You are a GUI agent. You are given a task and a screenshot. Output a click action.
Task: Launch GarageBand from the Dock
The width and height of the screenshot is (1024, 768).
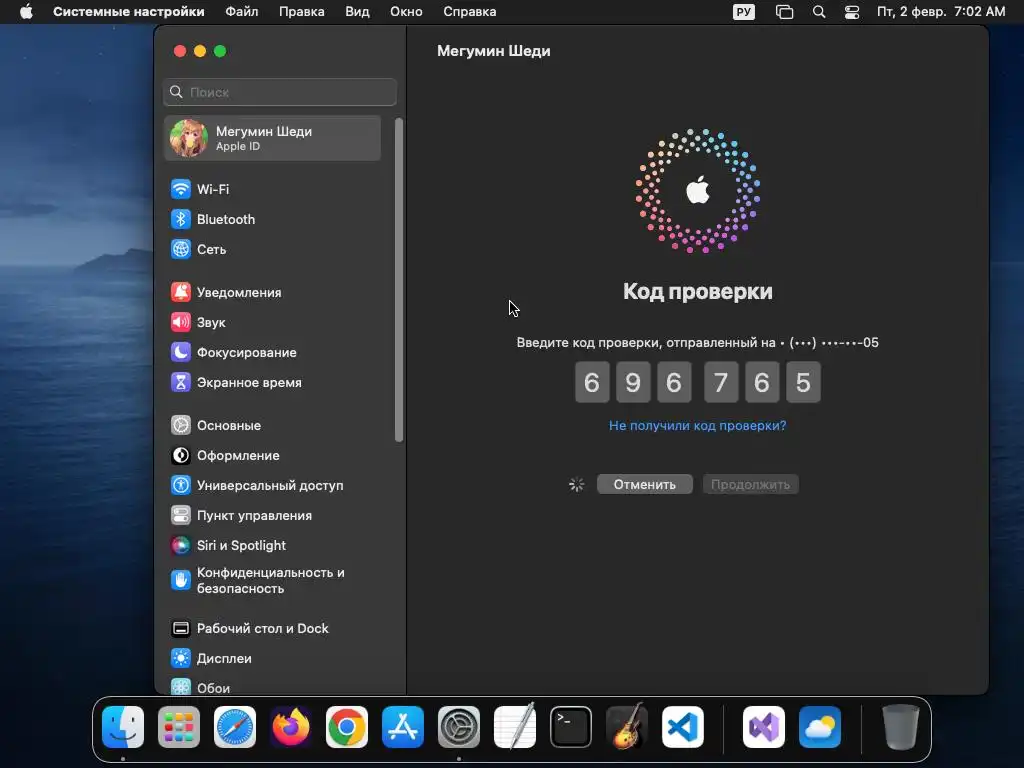(627, 727)
